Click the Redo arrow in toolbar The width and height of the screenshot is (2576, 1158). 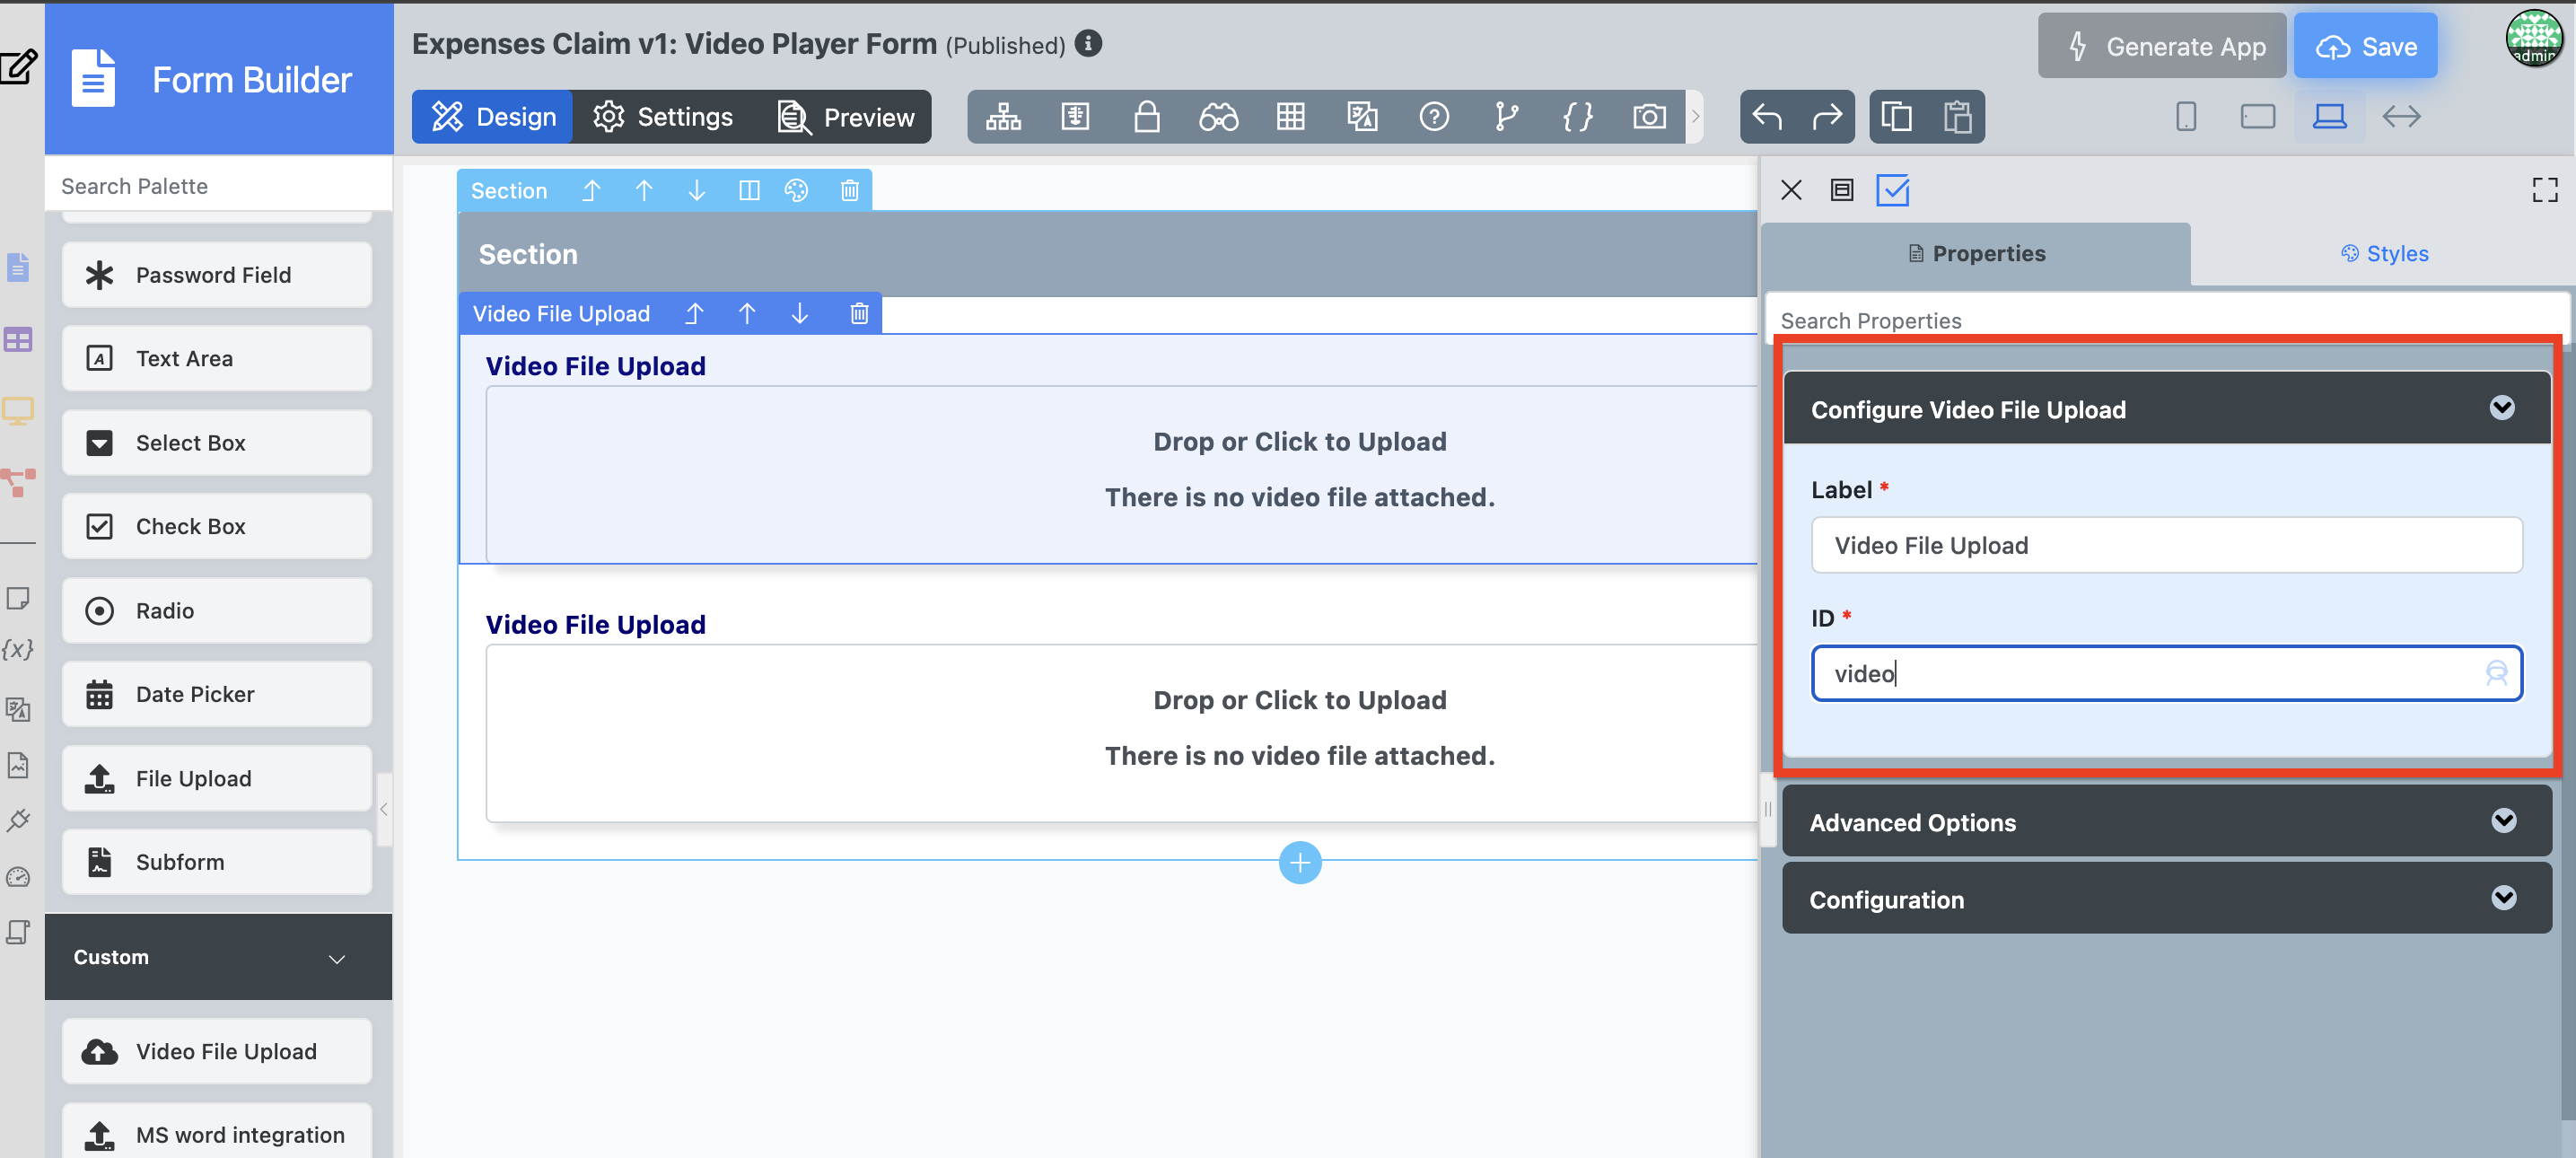[1827, 117]
